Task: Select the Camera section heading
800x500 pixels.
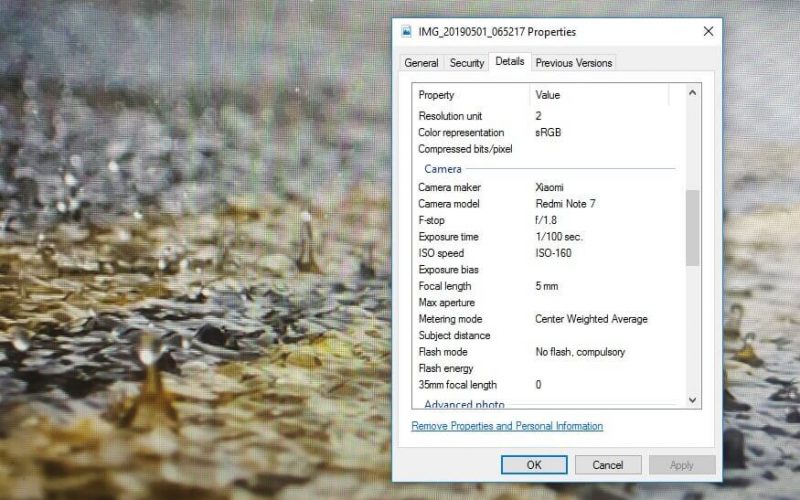Action: (443, 169)
